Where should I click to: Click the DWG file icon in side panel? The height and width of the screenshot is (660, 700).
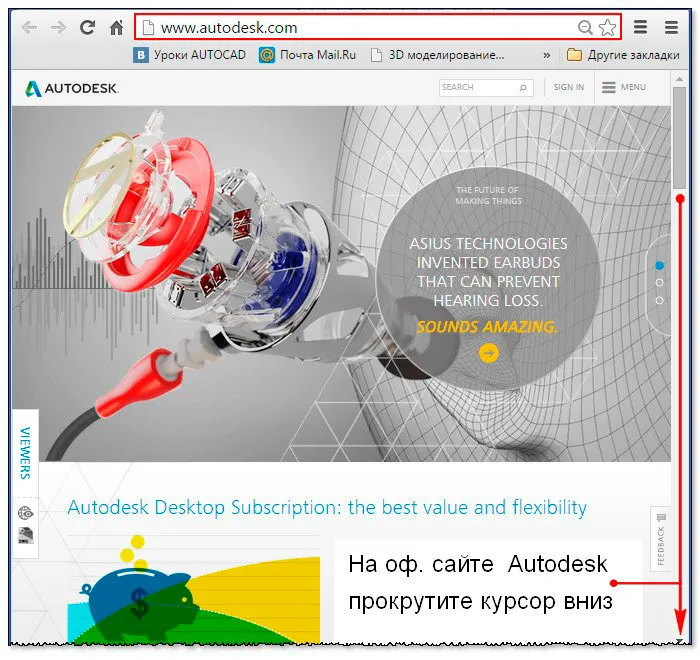coord(26,535)
